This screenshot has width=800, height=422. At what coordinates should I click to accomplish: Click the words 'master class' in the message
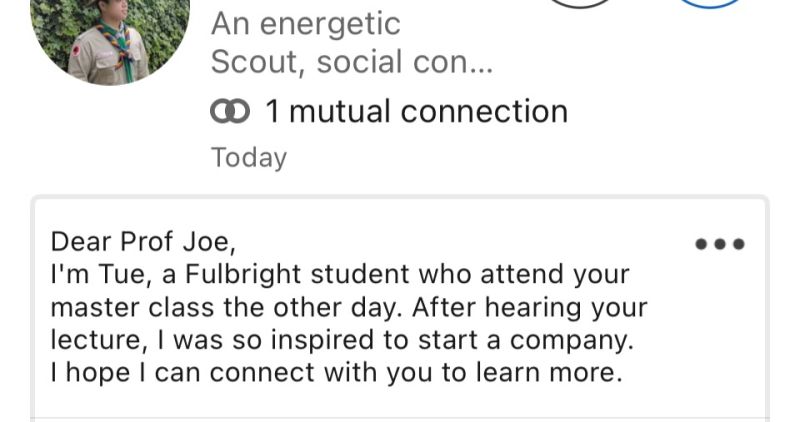pos(132,308)
